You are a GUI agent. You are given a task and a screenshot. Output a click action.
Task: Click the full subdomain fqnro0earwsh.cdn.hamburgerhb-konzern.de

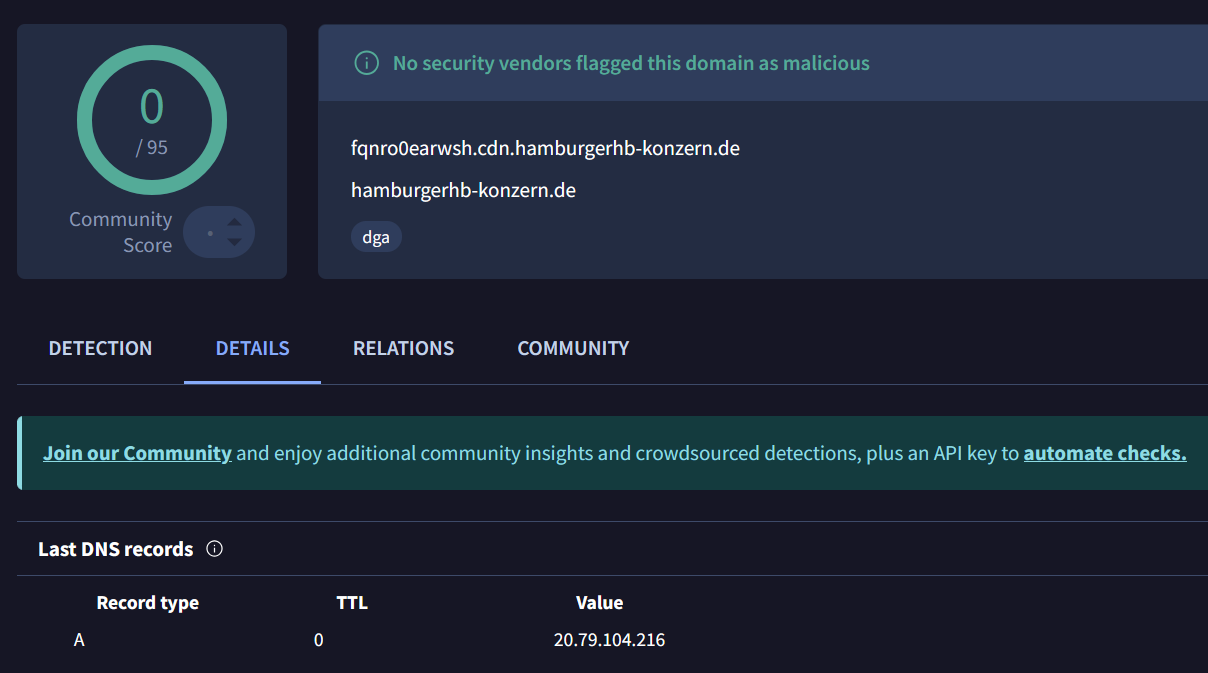pyautogui.click(x=545, y=149)
